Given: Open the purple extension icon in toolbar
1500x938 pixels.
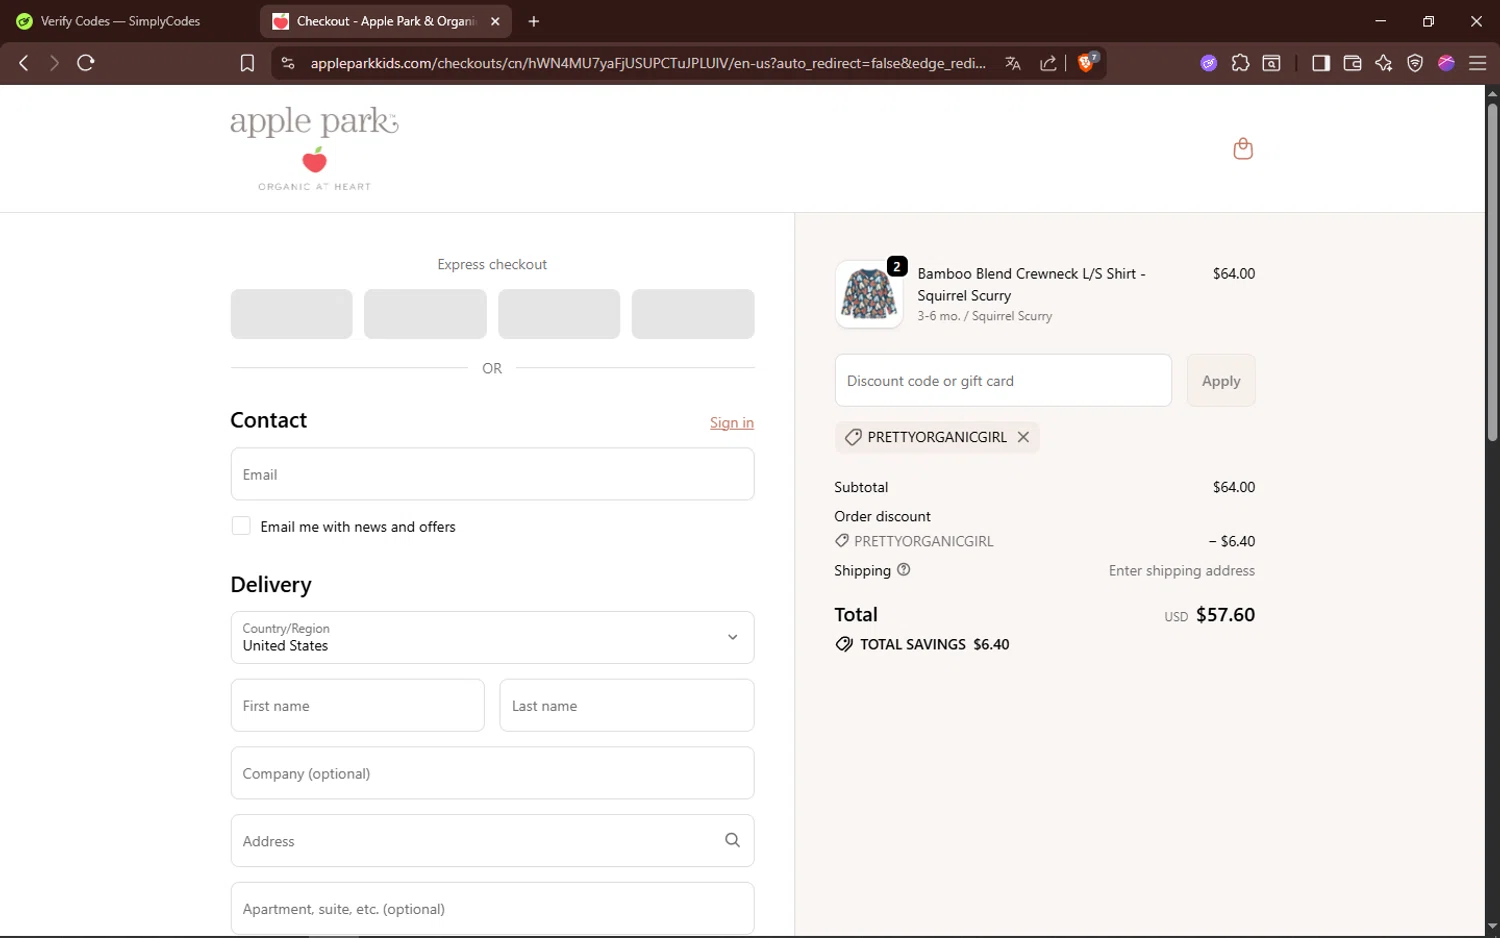Looking at the screenshot, I should click(1209, 63).
